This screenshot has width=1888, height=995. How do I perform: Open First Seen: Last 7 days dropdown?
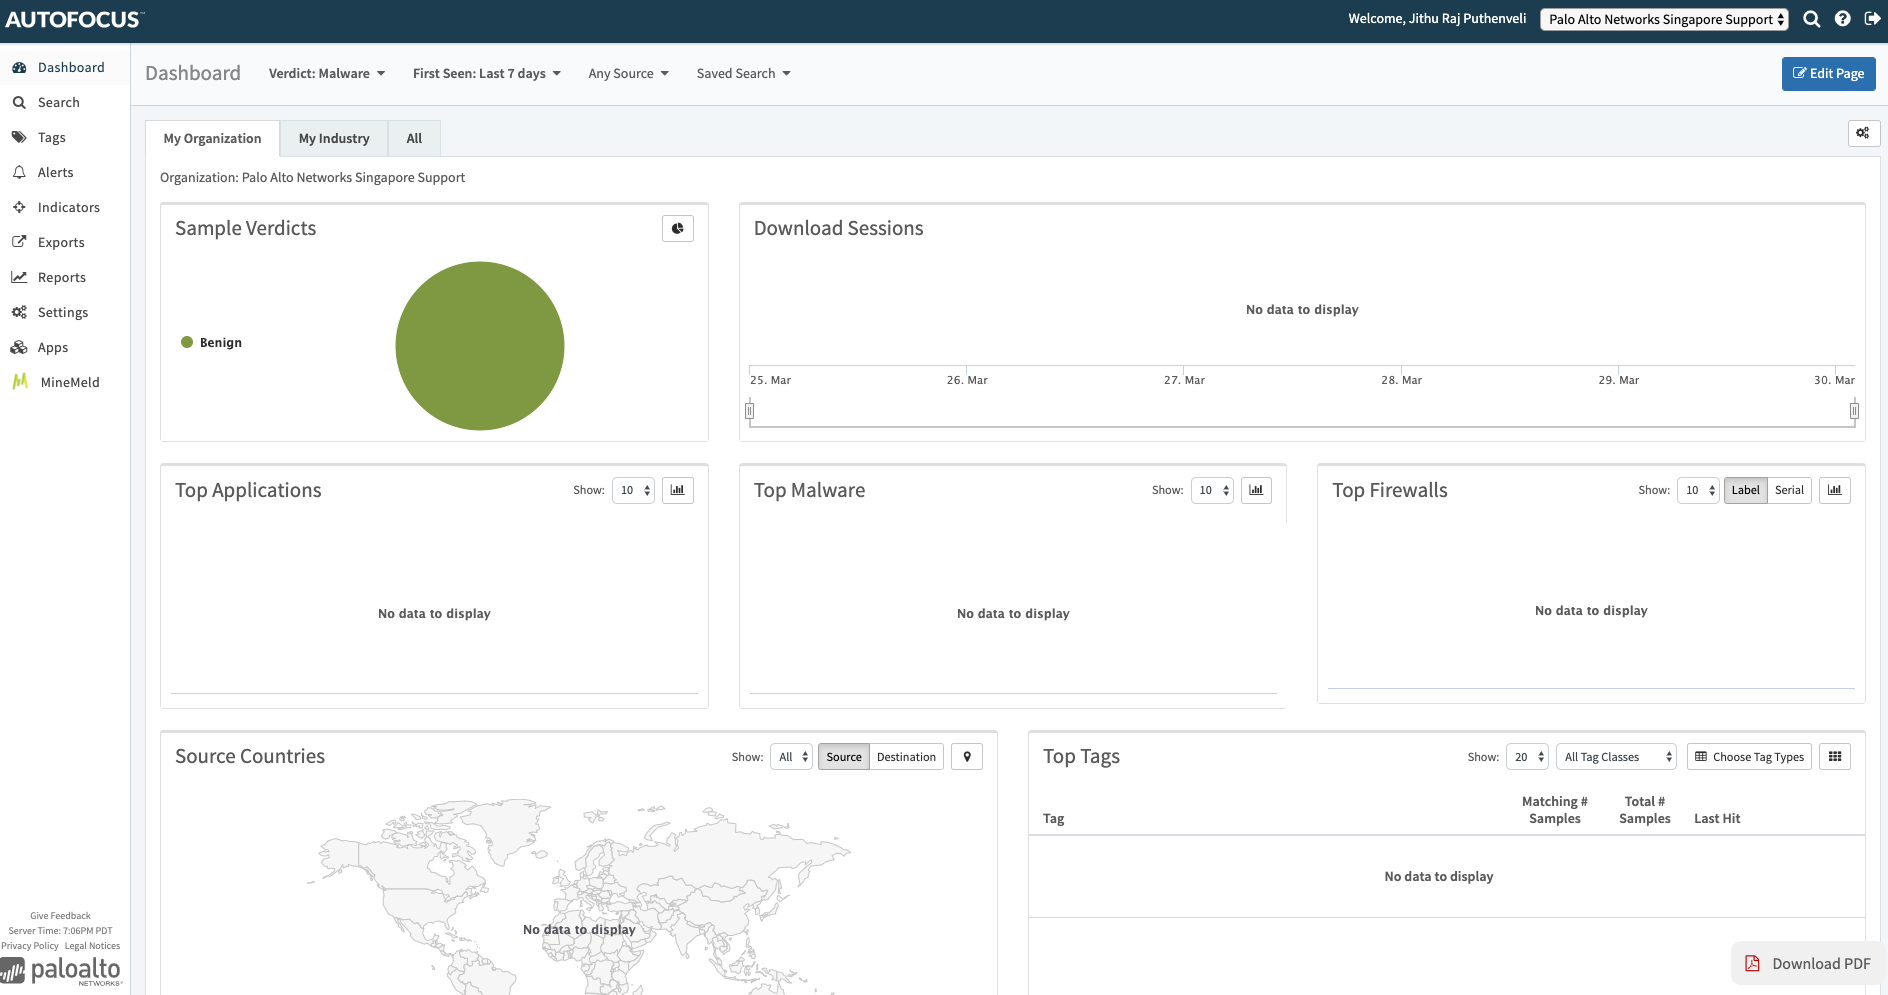(x=486, y=74)
